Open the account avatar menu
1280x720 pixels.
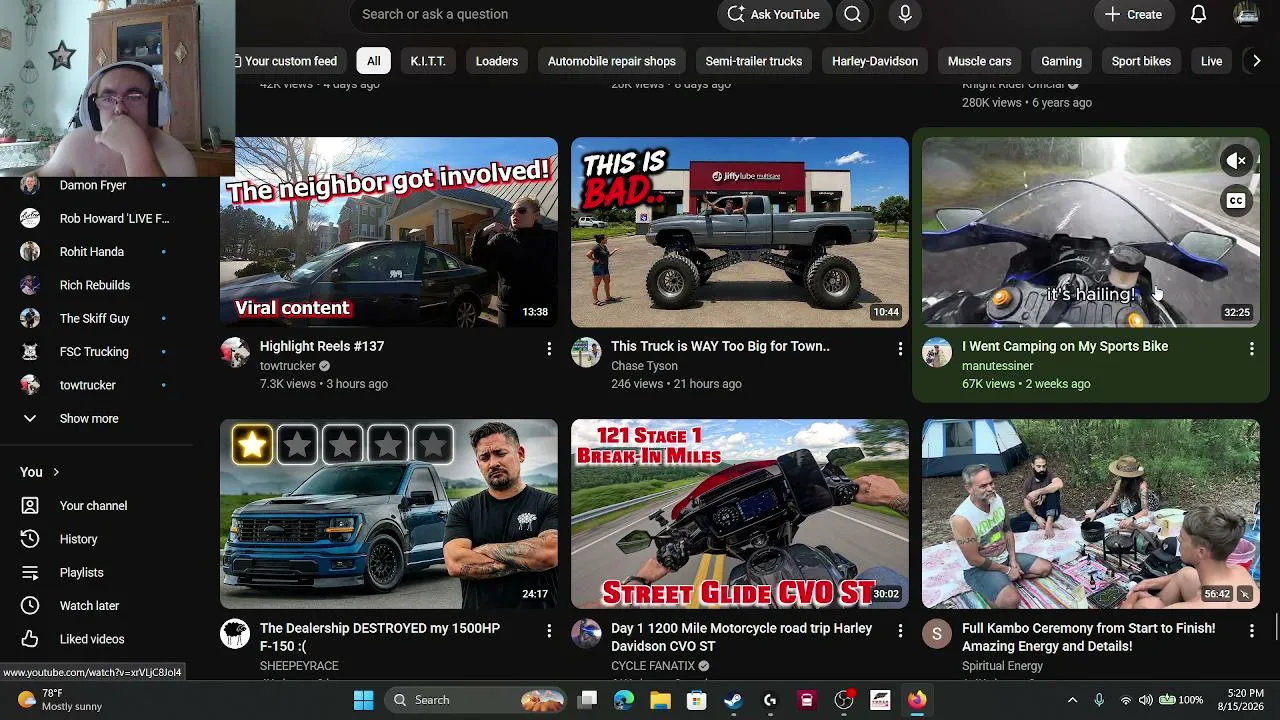pyautogui.click(x=1246, y=14)
